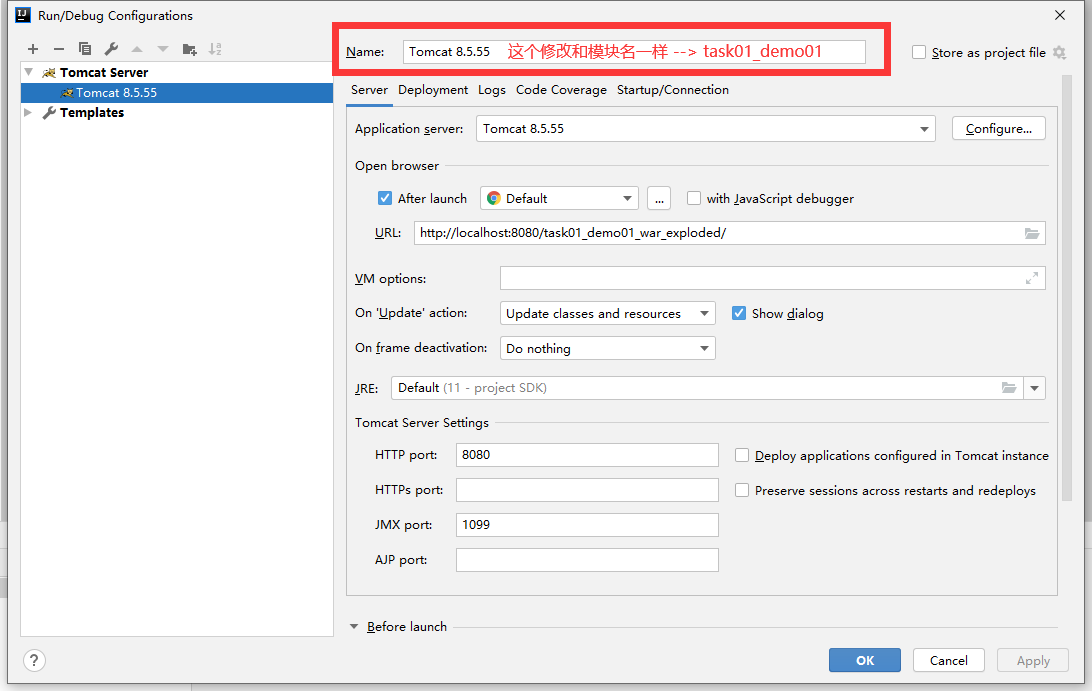
Task: Add a new configuration with plus icon
Action: pos(33,49)
